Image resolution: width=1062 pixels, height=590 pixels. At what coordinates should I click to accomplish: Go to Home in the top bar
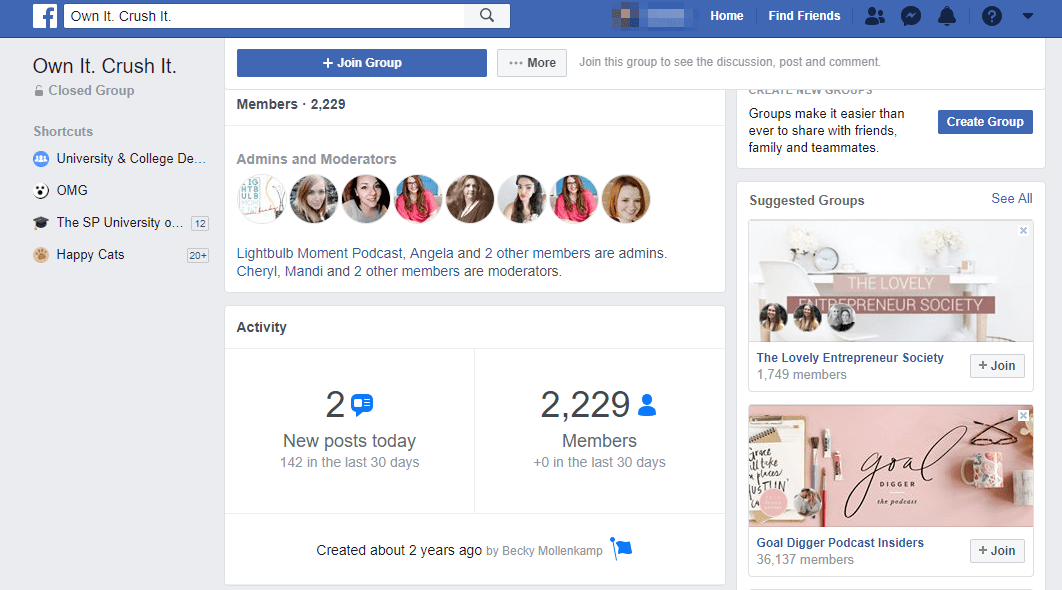coord(727,16)
